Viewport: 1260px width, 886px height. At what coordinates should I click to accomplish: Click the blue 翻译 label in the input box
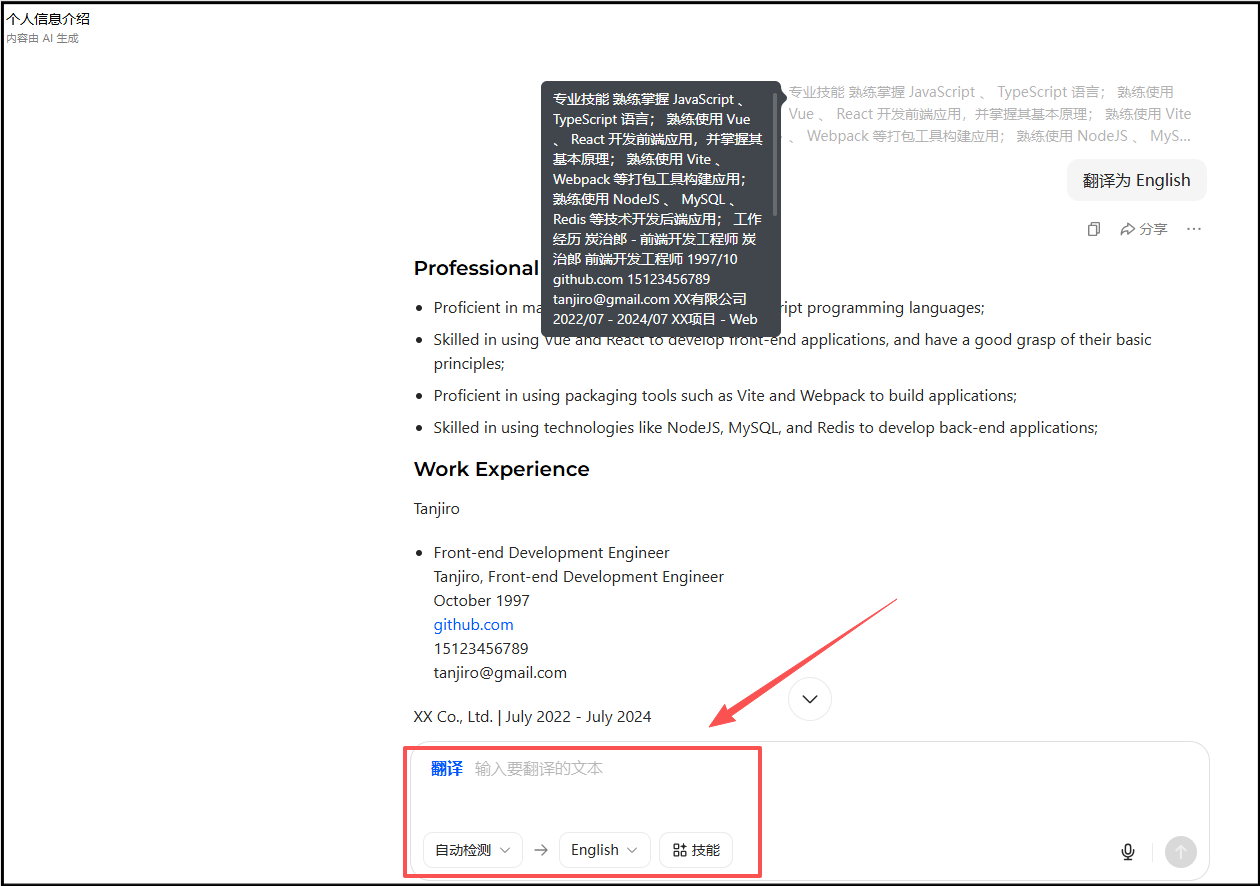[447, 768]
